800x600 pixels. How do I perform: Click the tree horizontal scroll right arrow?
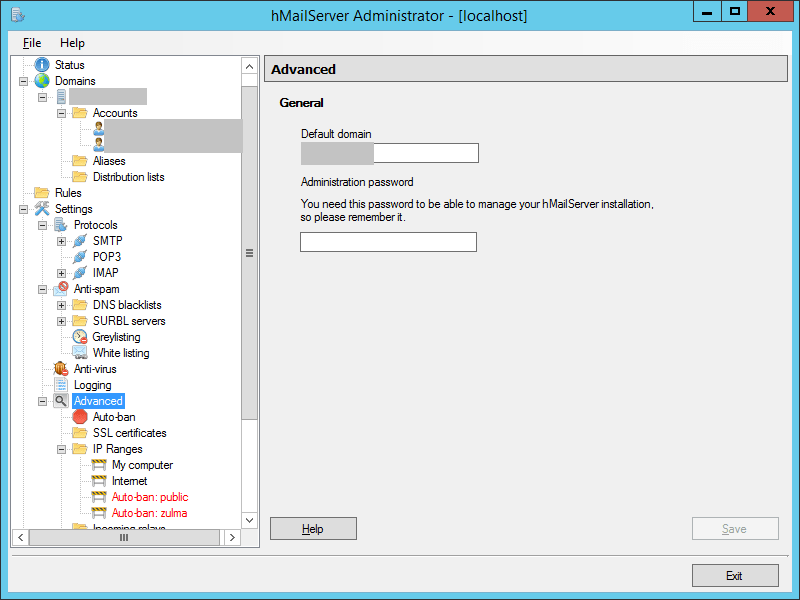click(232, 537)
